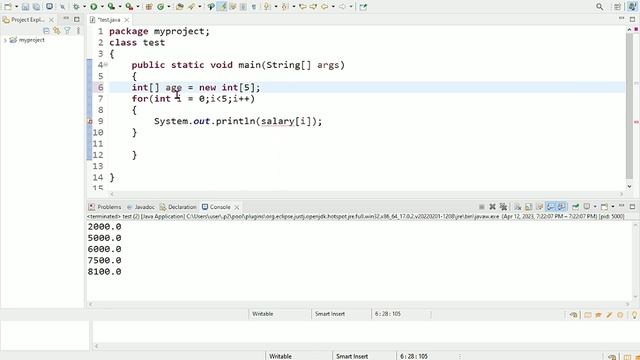This screenshot has width=640, height=360.
Task: Toggle Show Console on Standard Error
Action: coord(562,207)
